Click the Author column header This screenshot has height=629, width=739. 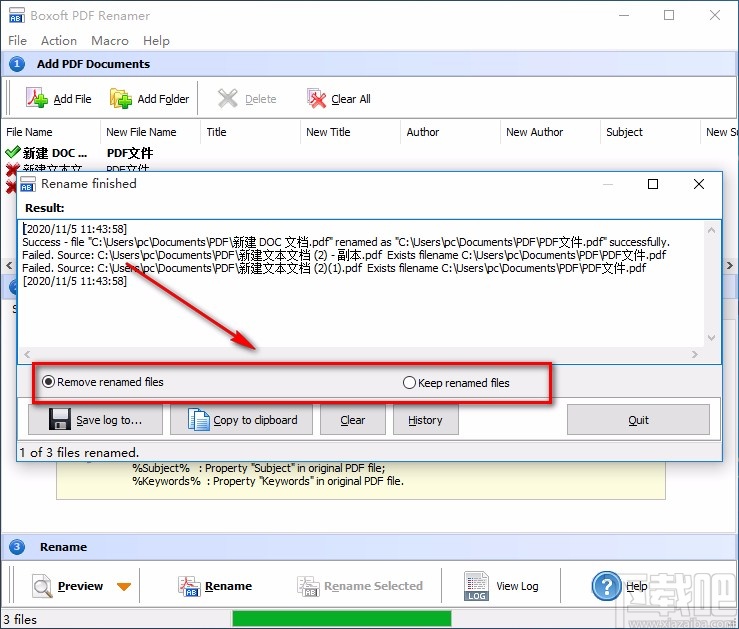450,132
